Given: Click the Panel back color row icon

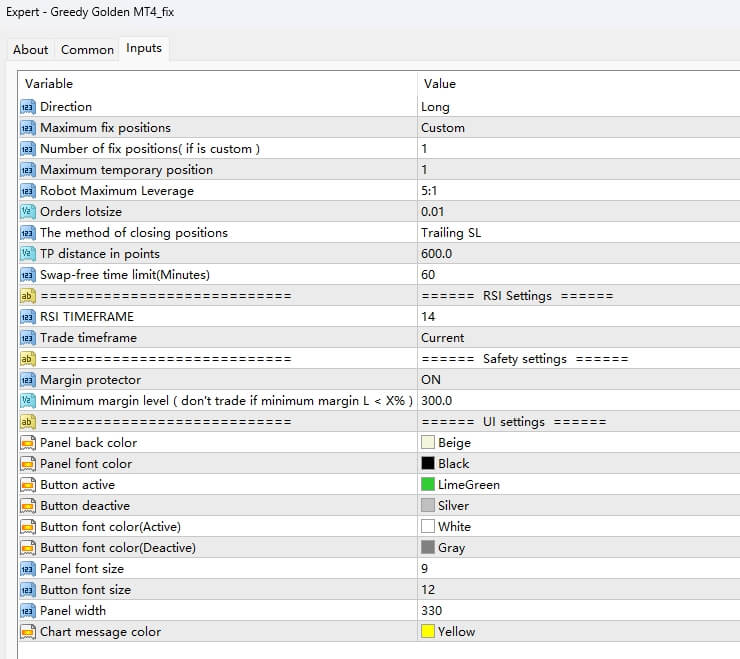Looking at the screenshot, I should click(28, 443).
